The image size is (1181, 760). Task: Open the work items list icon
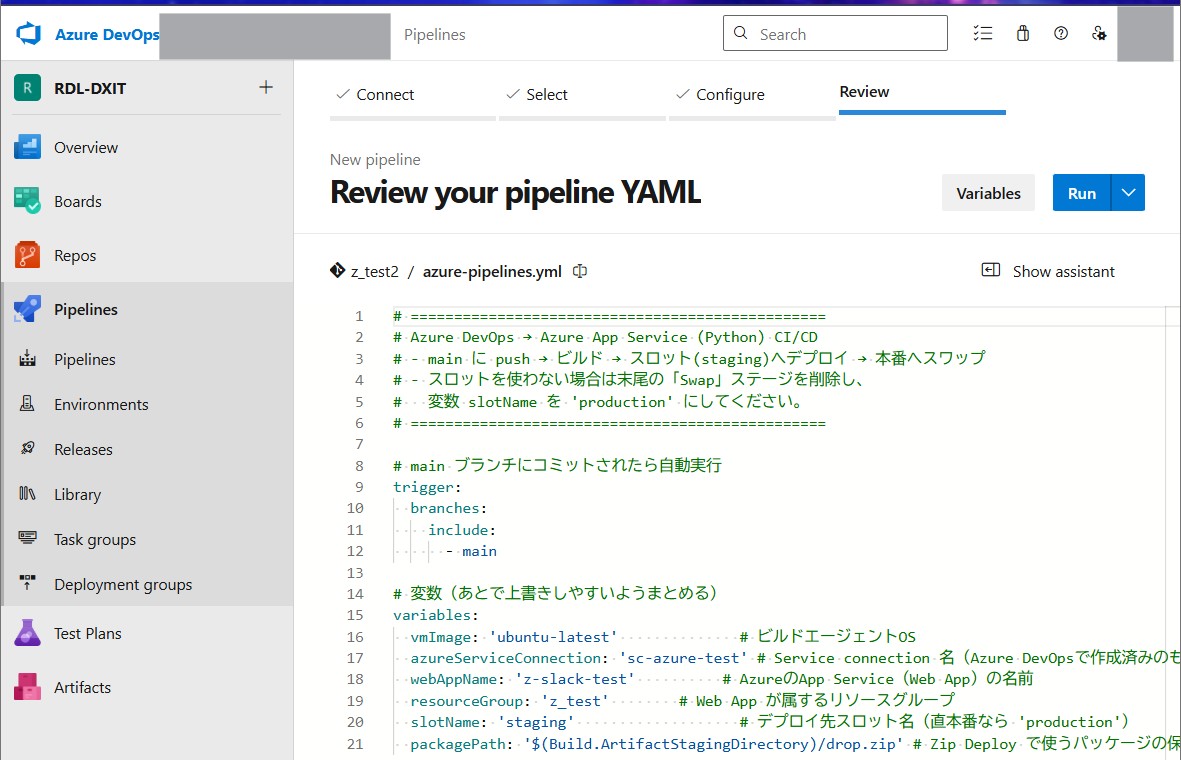tap(983, 33)
